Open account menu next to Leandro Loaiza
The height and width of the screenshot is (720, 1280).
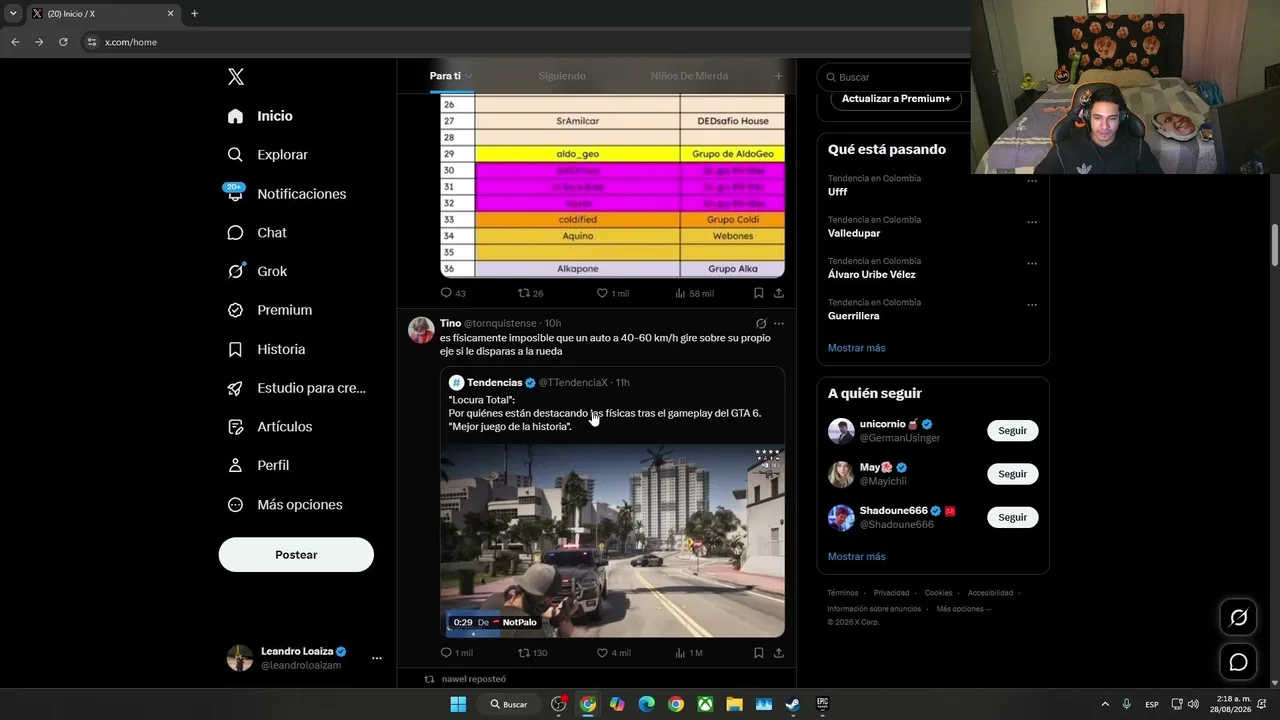click(x=377, y=658)
